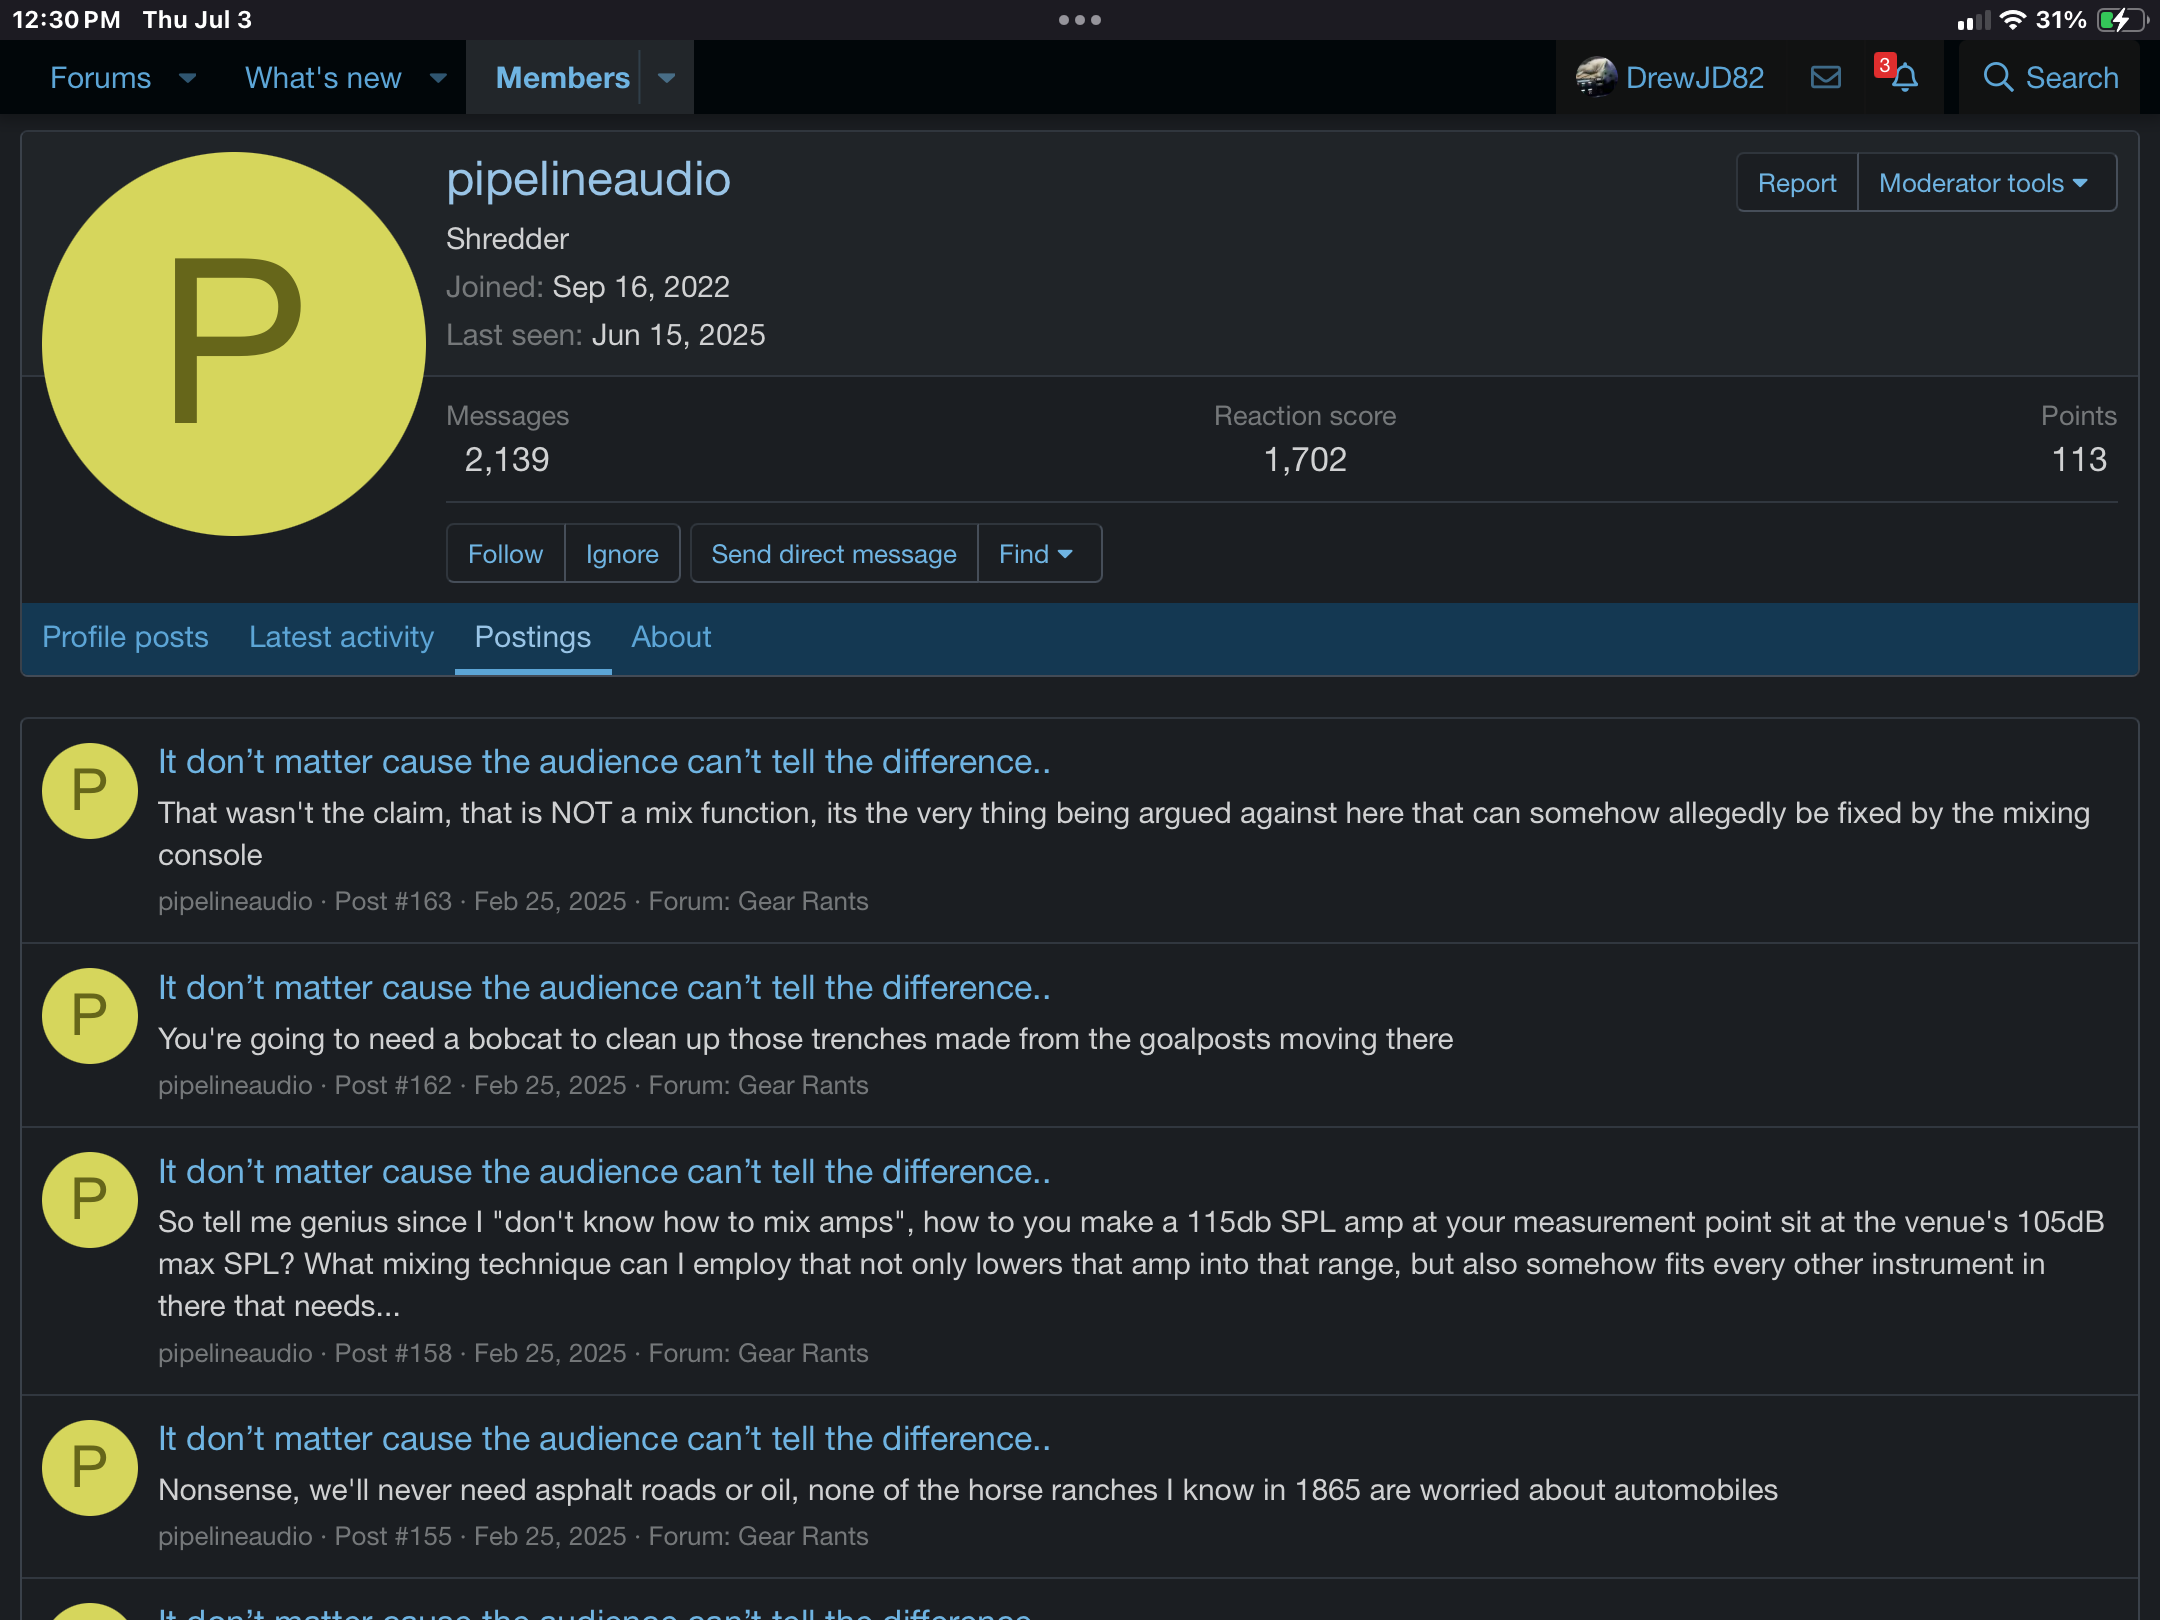Expand the What's new dropdown arrow
This screenshot has width=2160, height=1620.
438,78
